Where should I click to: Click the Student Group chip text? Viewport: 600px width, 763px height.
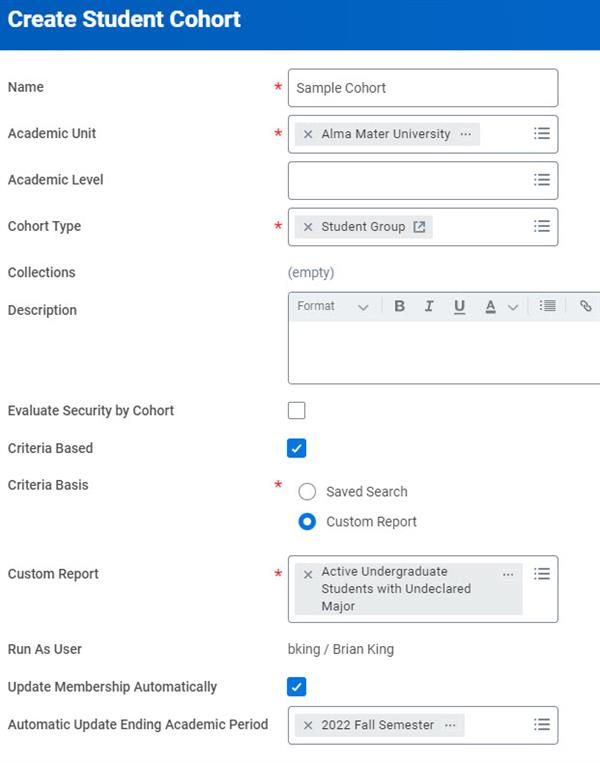363,227
